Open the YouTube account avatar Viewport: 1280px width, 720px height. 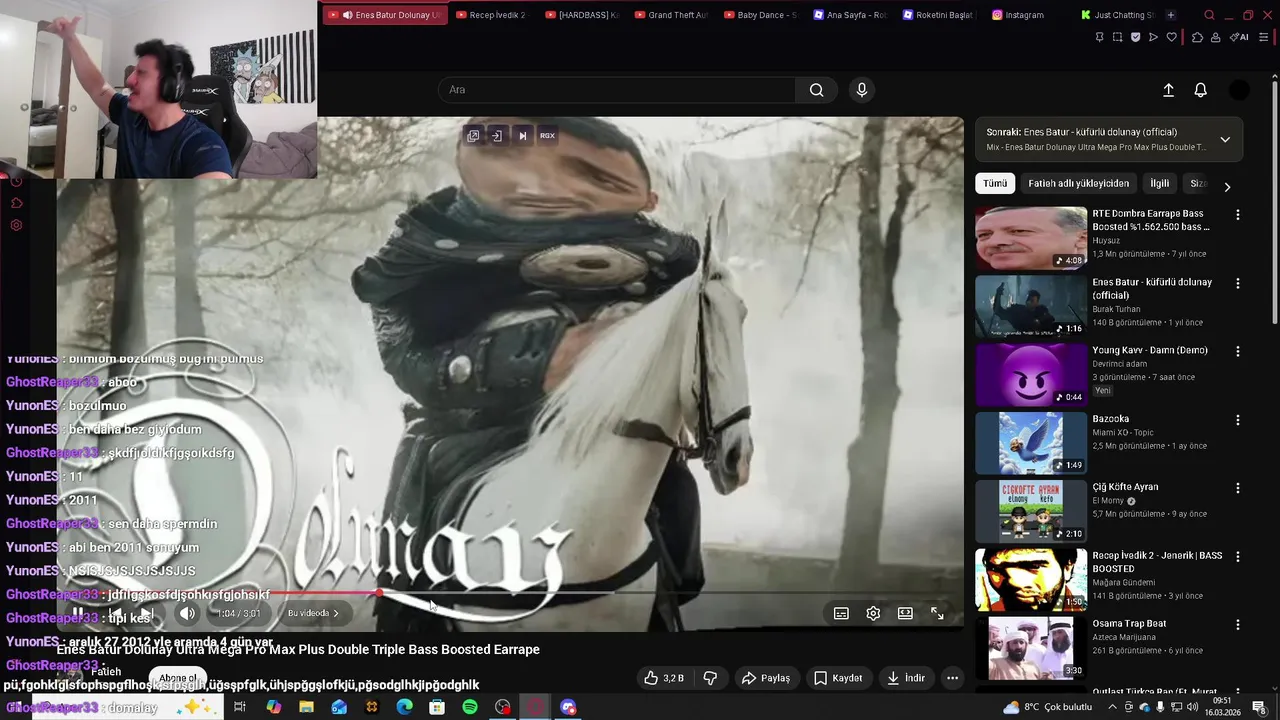tap(1239, 90)
